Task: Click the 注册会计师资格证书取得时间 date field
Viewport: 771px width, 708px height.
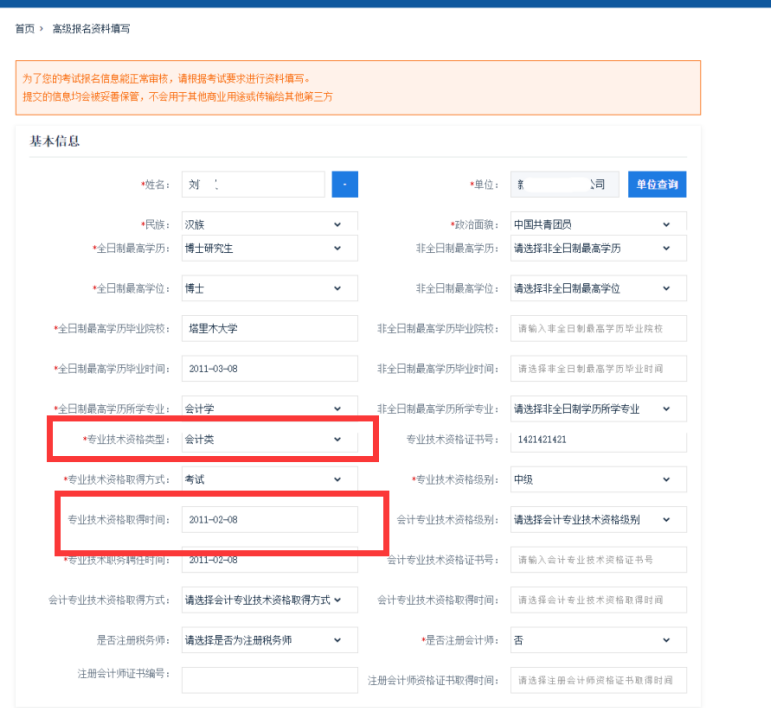Action: (598, 680)
